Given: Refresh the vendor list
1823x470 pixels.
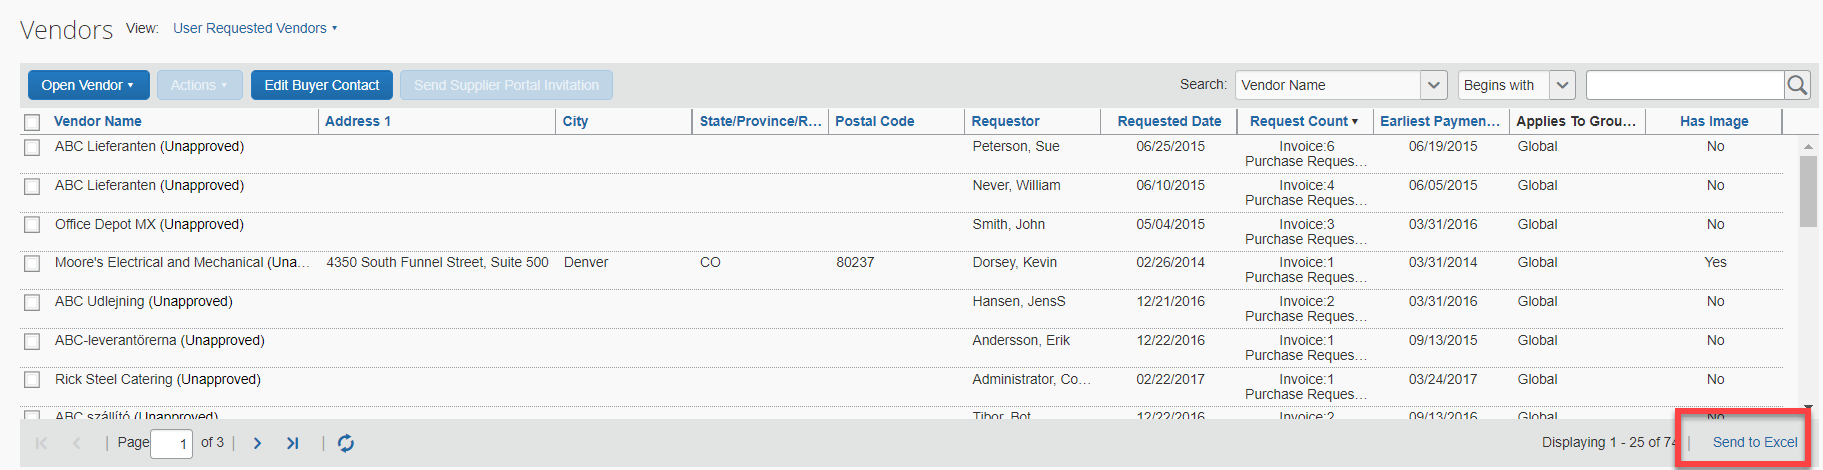Looking at the screenshot, I should point(346,443).
